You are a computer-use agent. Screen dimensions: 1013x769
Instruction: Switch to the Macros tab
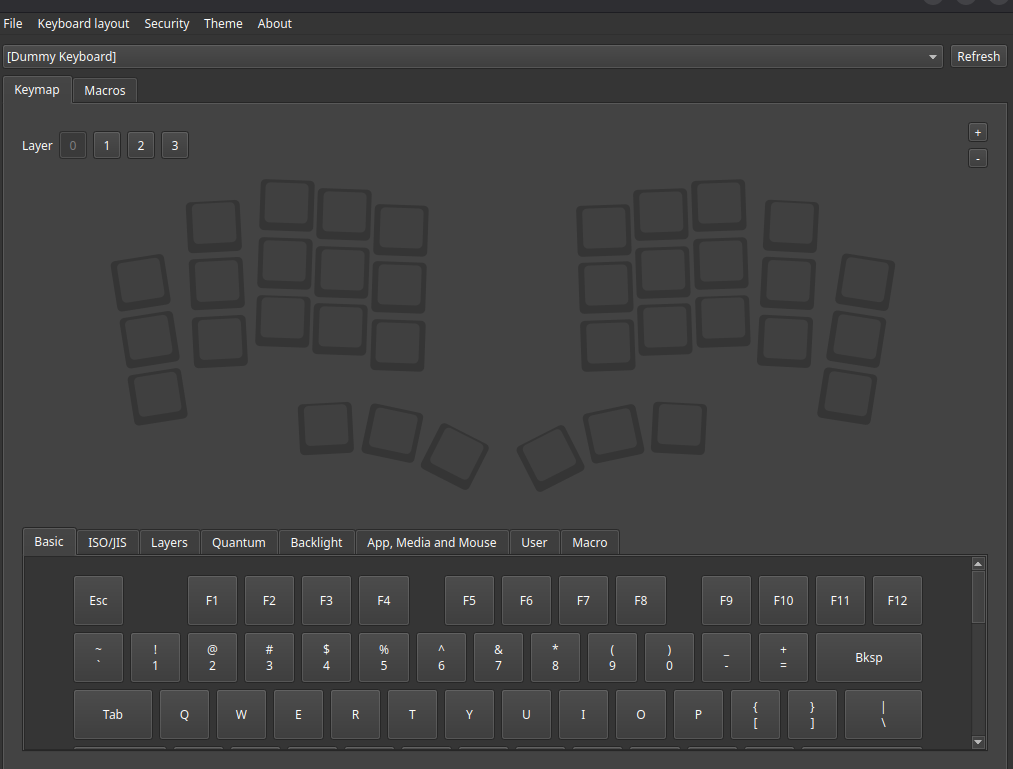click(x=104, y=90)
